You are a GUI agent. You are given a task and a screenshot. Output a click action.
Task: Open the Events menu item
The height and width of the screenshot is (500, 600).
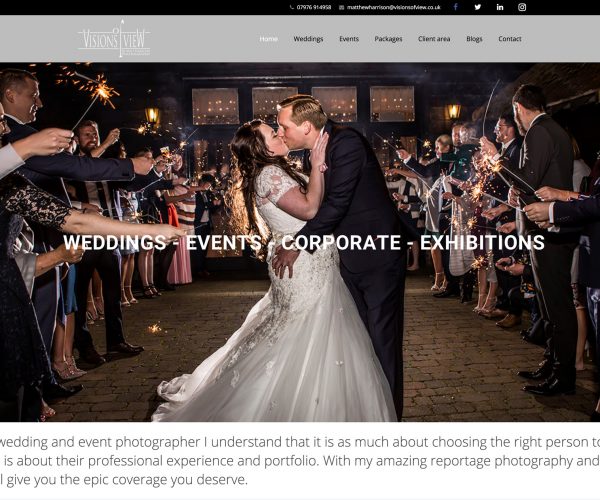[349, 39]
